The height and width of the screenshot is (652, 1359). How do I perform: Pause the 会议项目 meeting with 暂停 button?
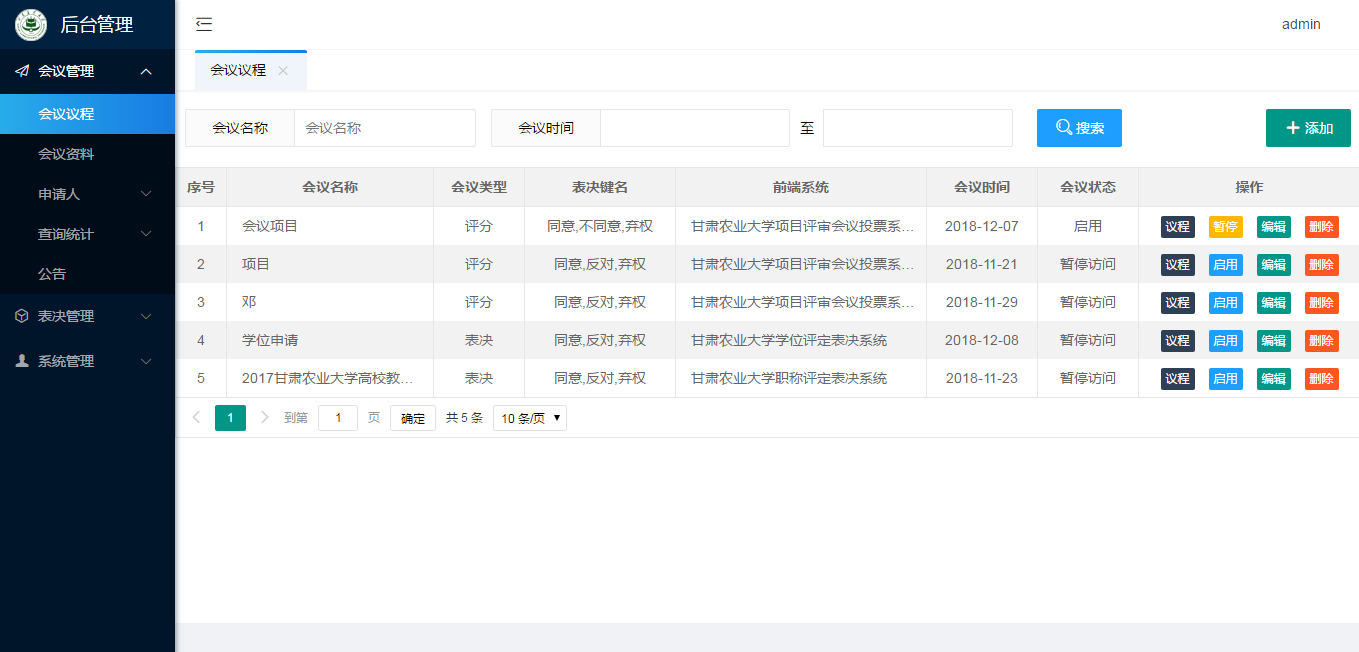1225,227
